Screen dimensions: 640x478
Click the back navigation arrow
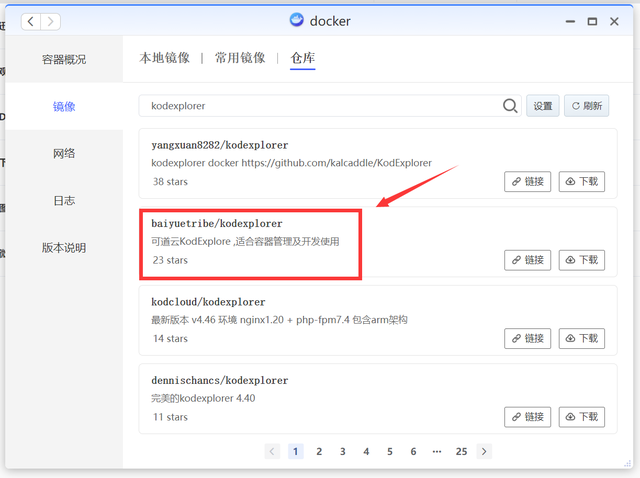tap(31, 22)
